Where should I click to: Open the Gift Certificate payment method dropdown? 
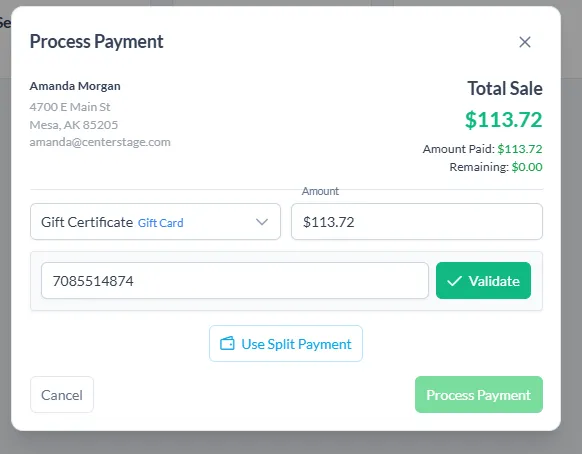[155, 222]
